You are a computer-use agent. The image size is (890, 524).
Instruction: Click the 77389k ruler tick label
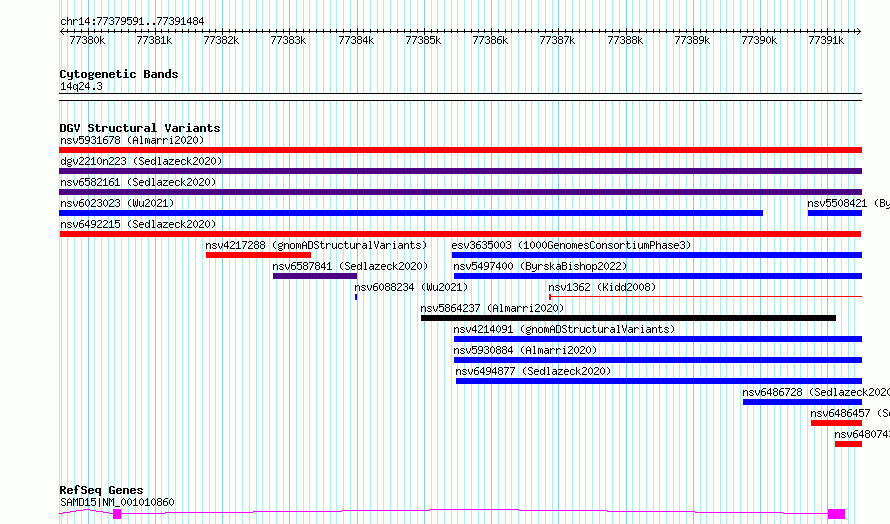click(x=692, y=41)
